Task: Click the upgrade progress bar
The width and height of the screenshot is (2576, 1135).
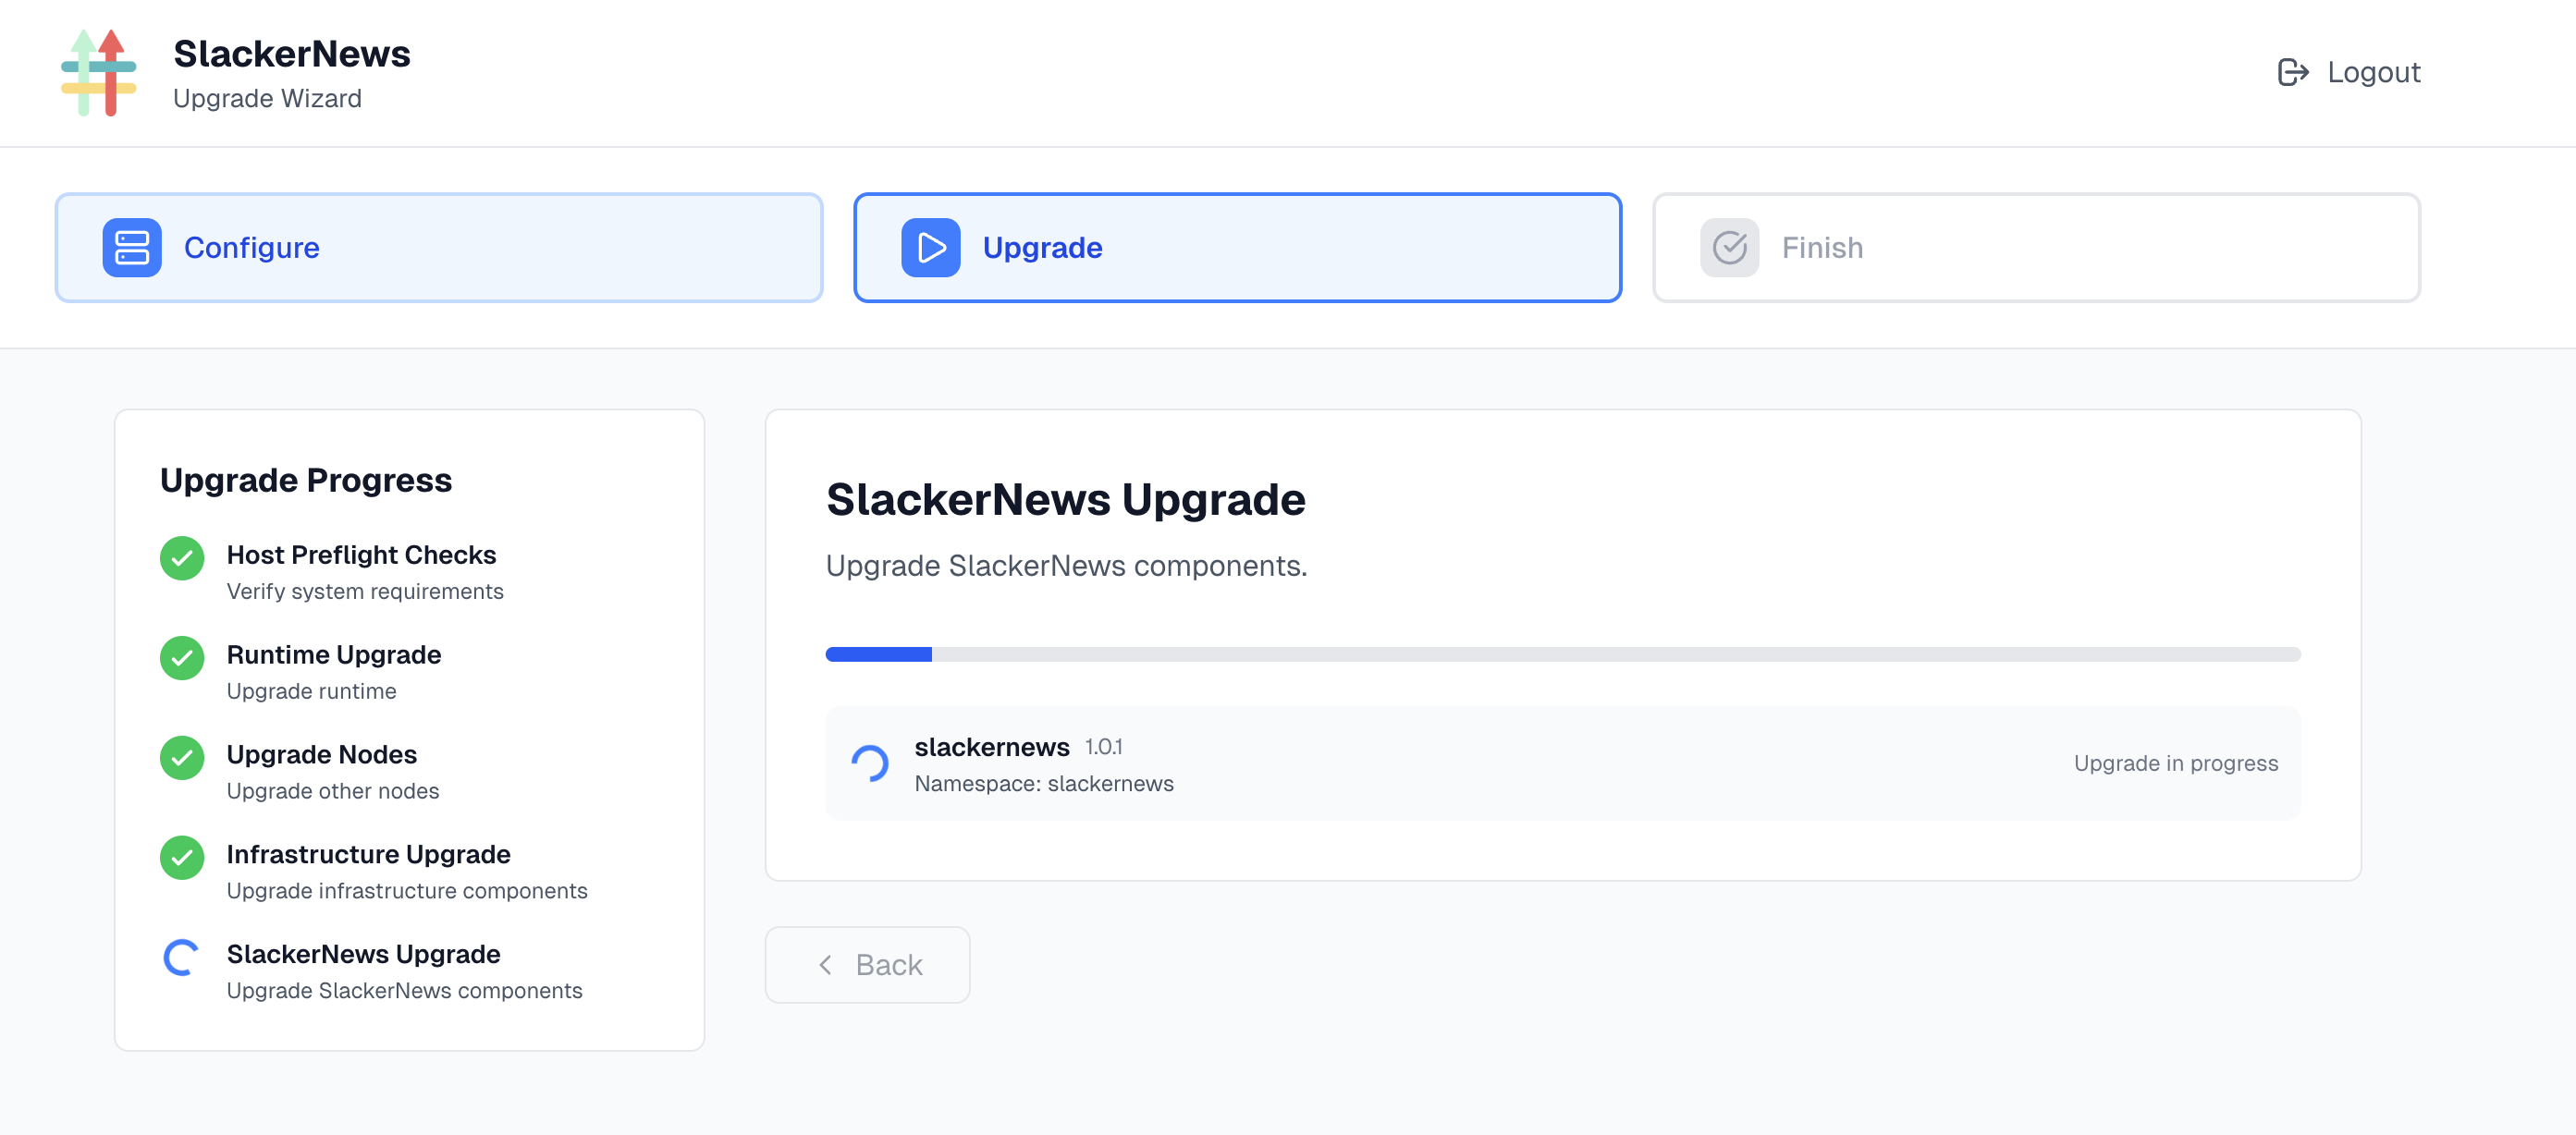Action: (x=1563, y=654)
